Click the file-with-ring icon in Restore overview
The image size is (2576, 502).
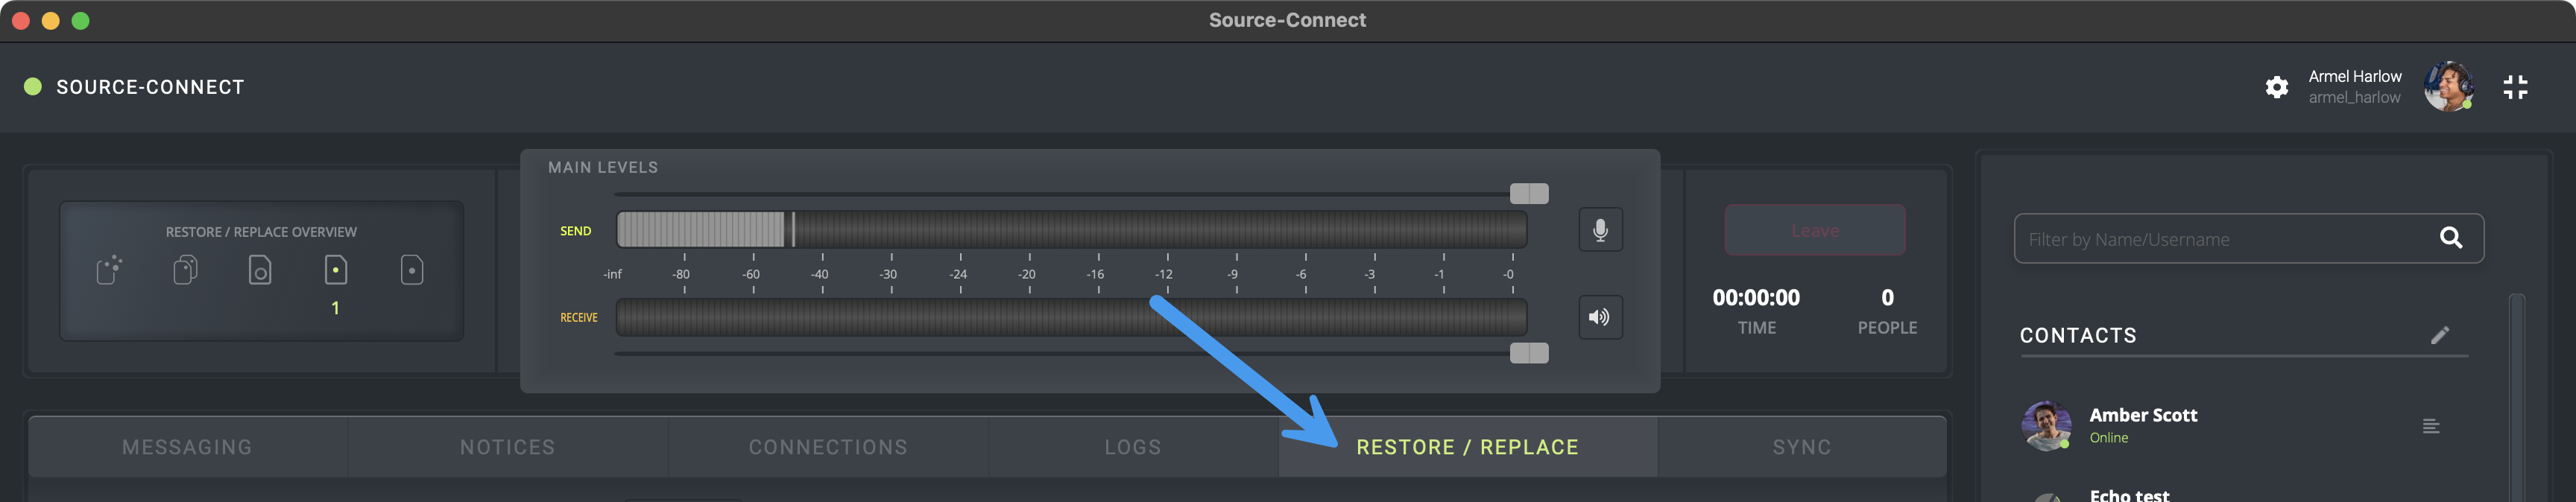point(260,270)
